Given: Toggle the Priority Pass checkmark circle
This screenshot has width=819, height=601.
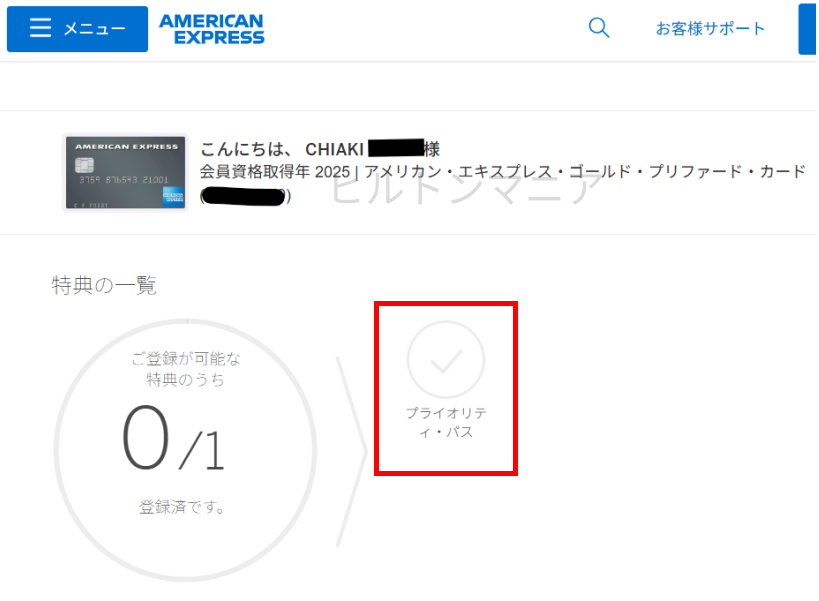Looking at the screenshot, I should (x=446, y=360).
